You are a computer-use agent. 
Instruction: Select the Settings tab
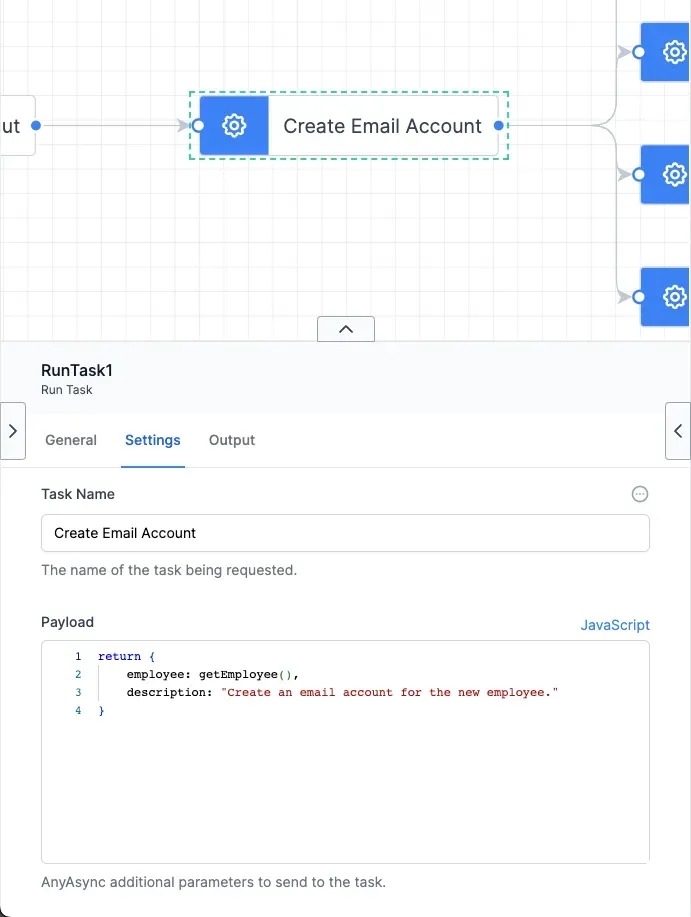coord(153,440)
